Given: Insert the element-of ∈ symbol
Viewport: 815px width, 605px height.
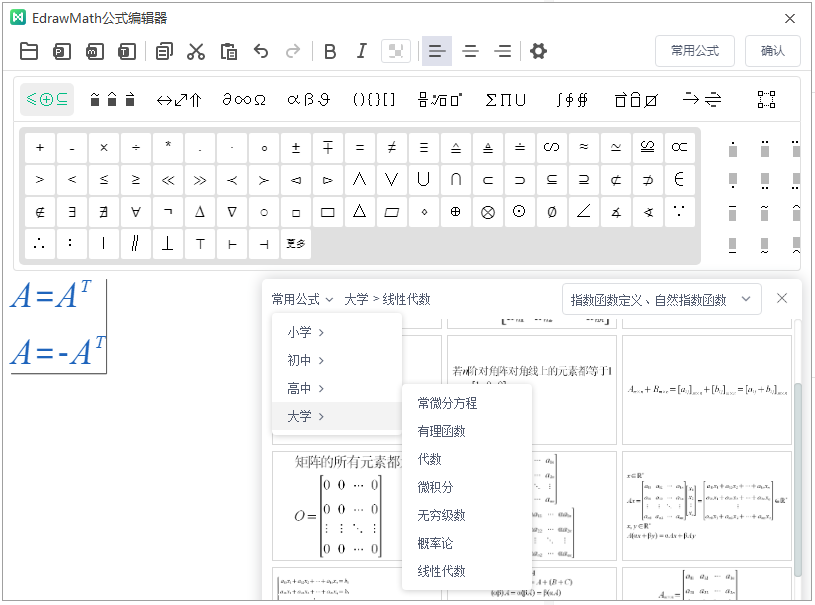Looking at the screenshot, I should click(x=679, y=180).
